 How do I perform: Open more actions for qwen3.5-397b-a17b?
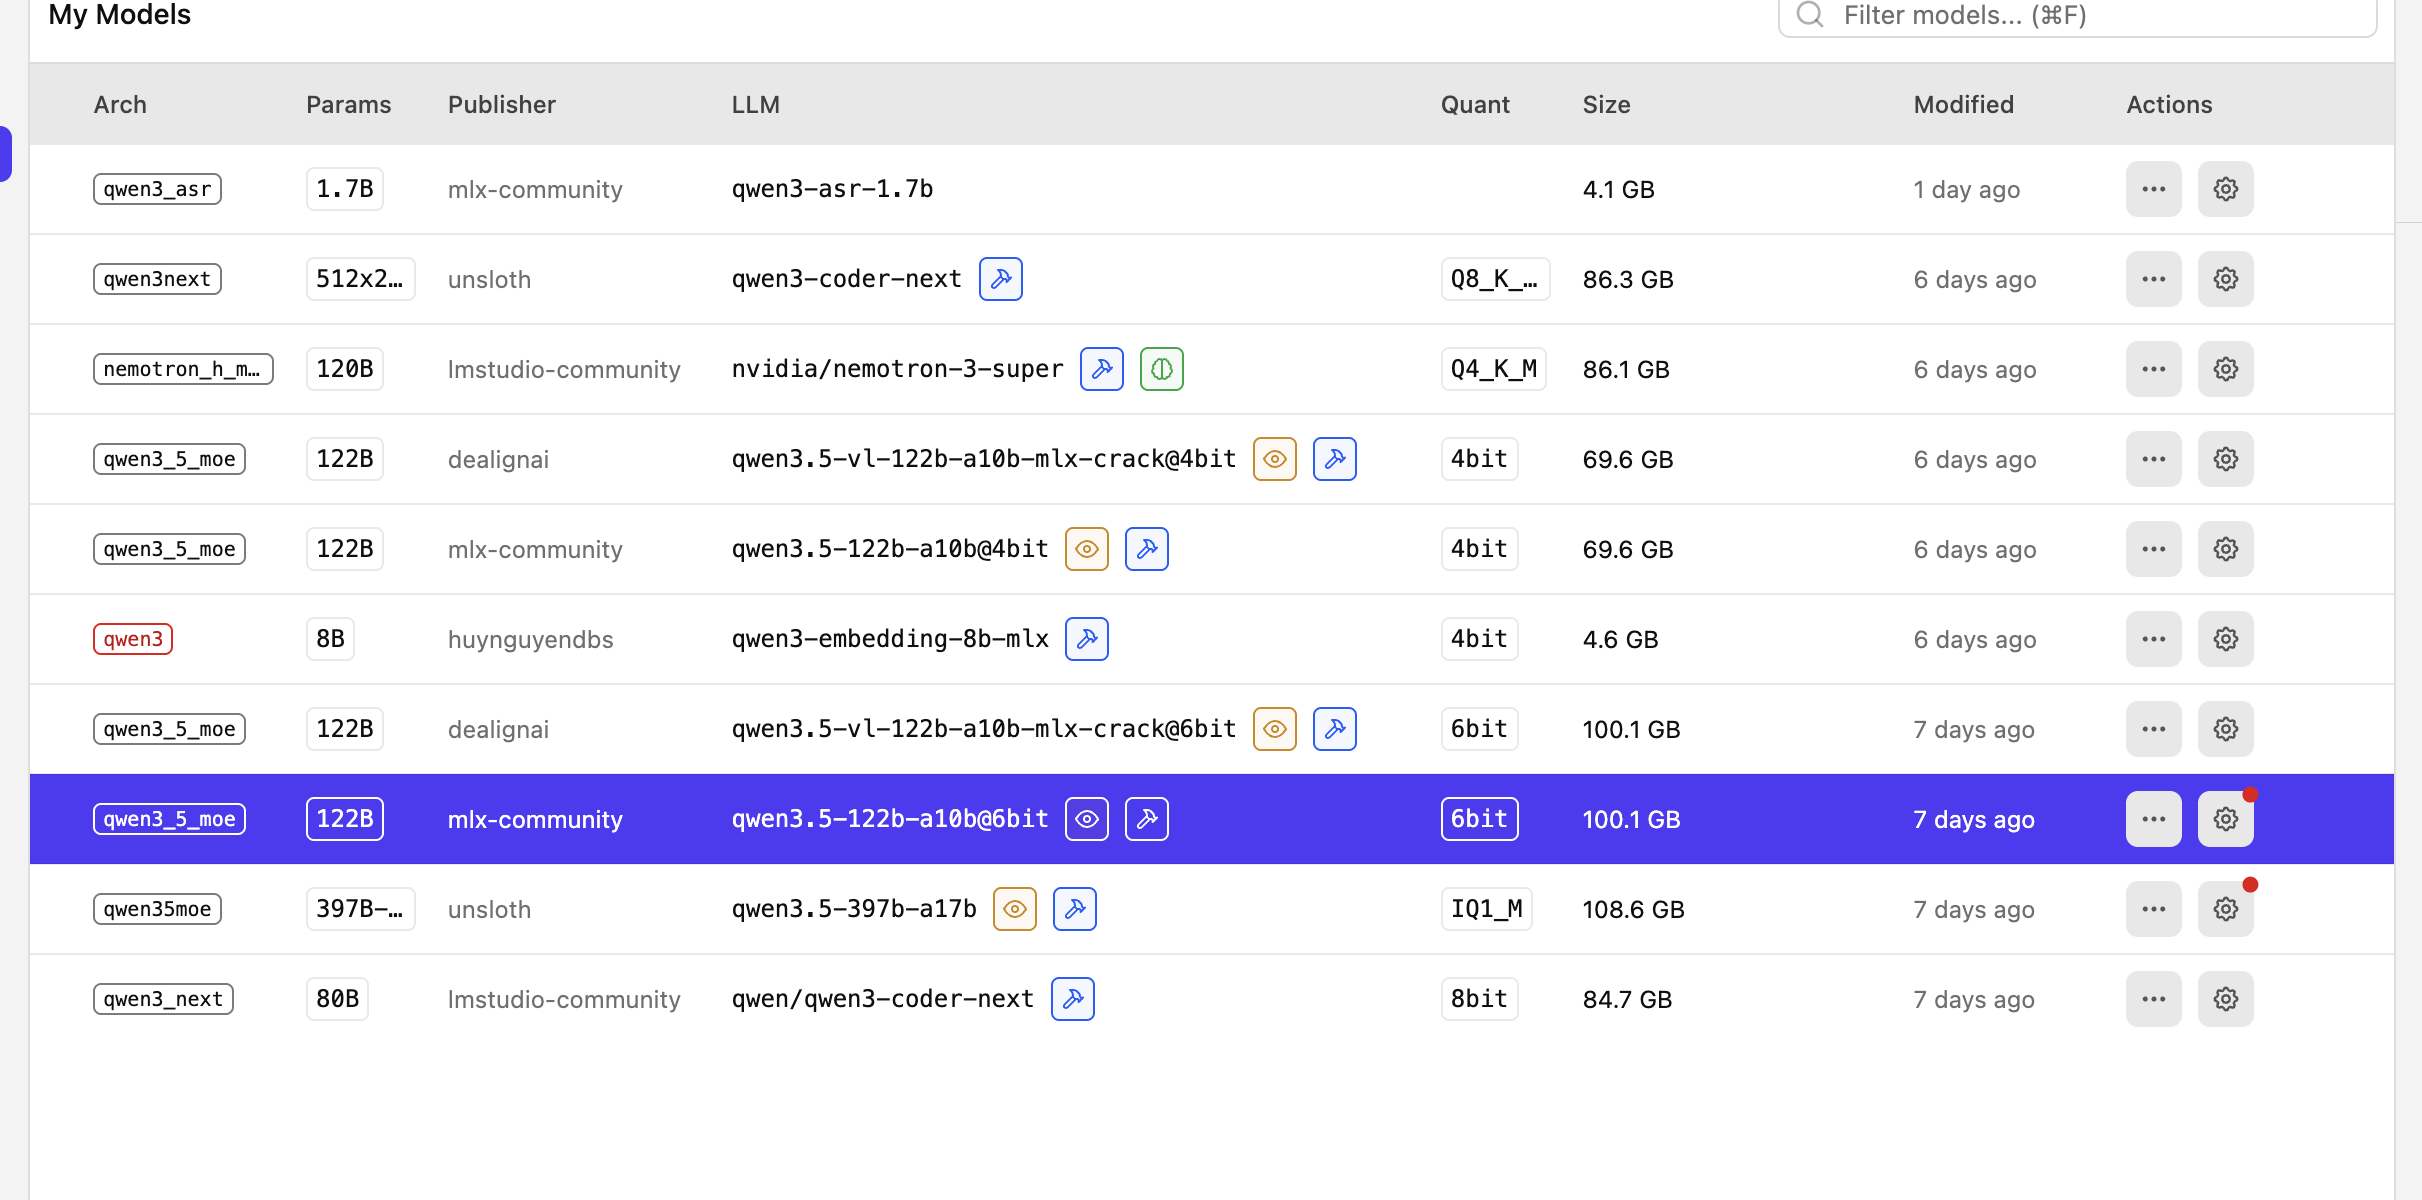pyautogui.click(x=2153, y=909)
